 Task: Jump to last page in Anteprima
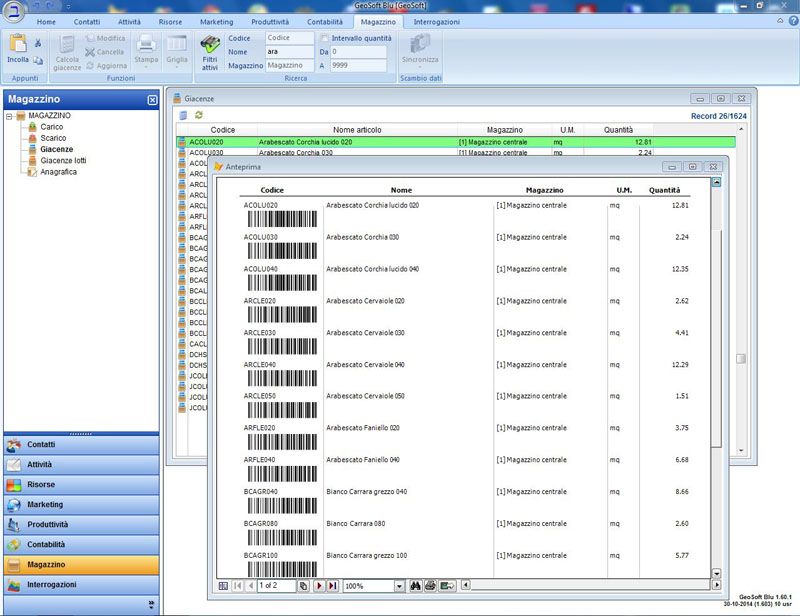click(x=332, y=585)
